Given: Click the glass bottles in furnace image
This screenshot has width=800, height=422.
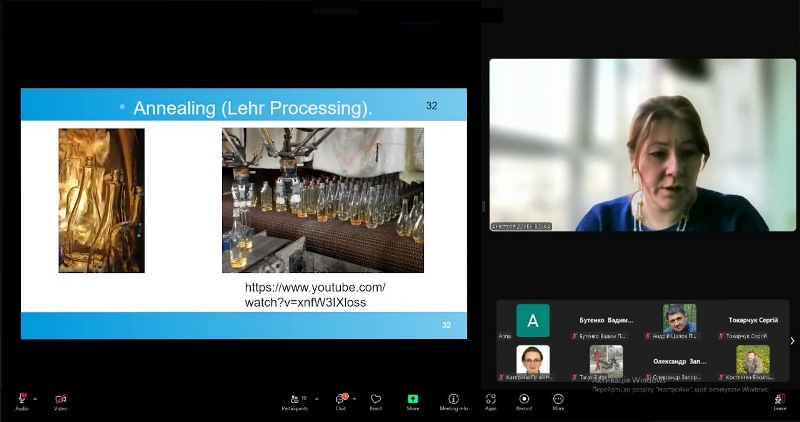Looking at the screenshot, I should (102, 200).
